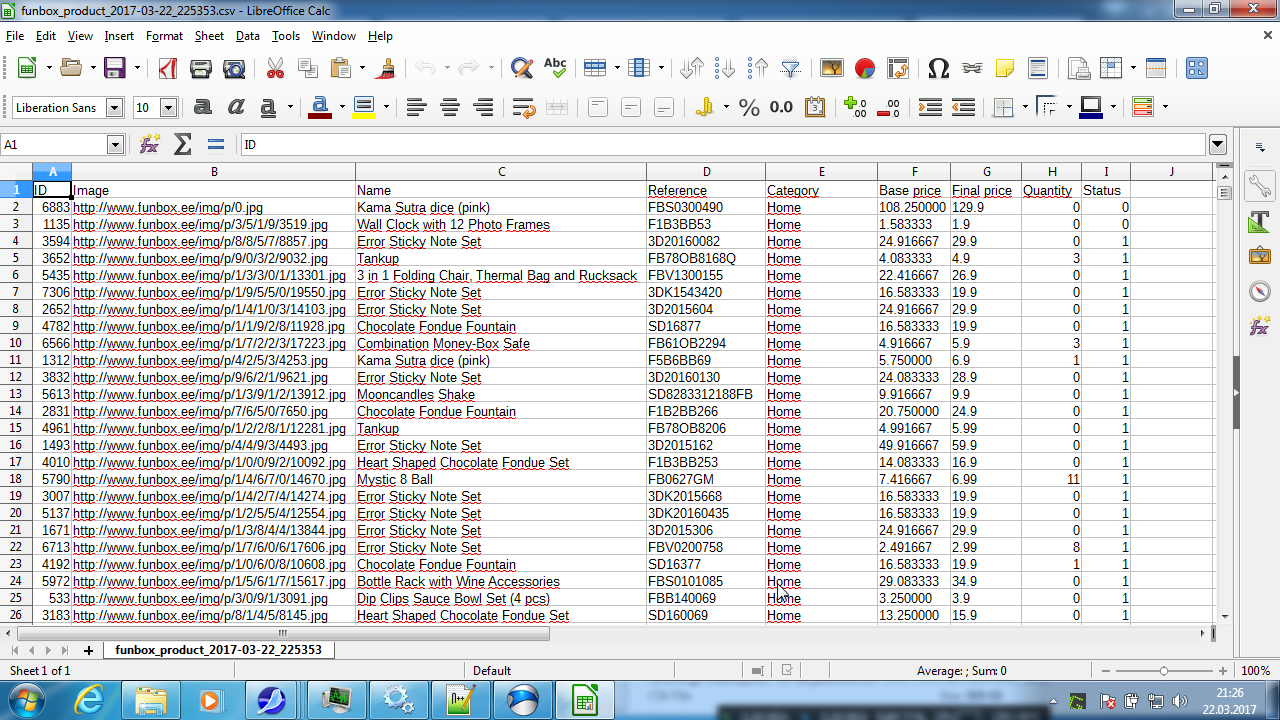Apply the yellow cell background color
This screenshot has height=720, width=1280.
[363, 108]
